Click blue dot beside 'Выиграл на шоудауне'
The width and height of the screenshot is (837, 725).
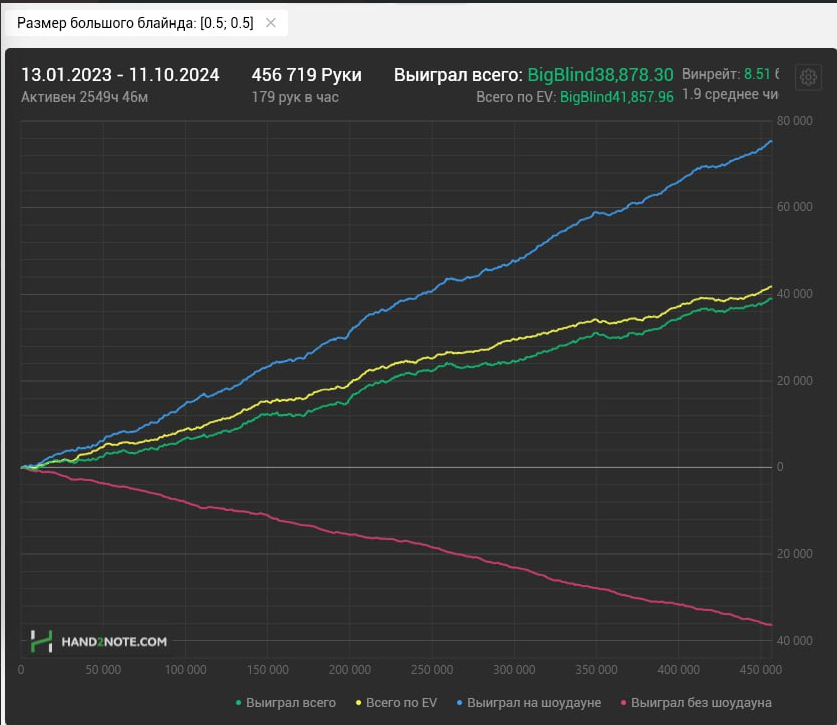coord(460,703)
